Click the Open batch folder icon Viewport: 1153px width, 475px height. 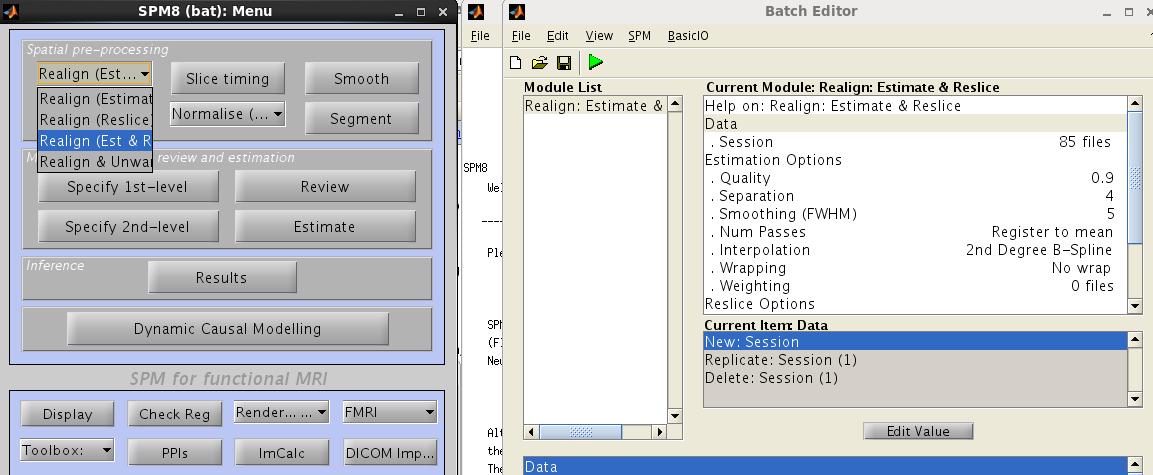[x=540, y=62]
